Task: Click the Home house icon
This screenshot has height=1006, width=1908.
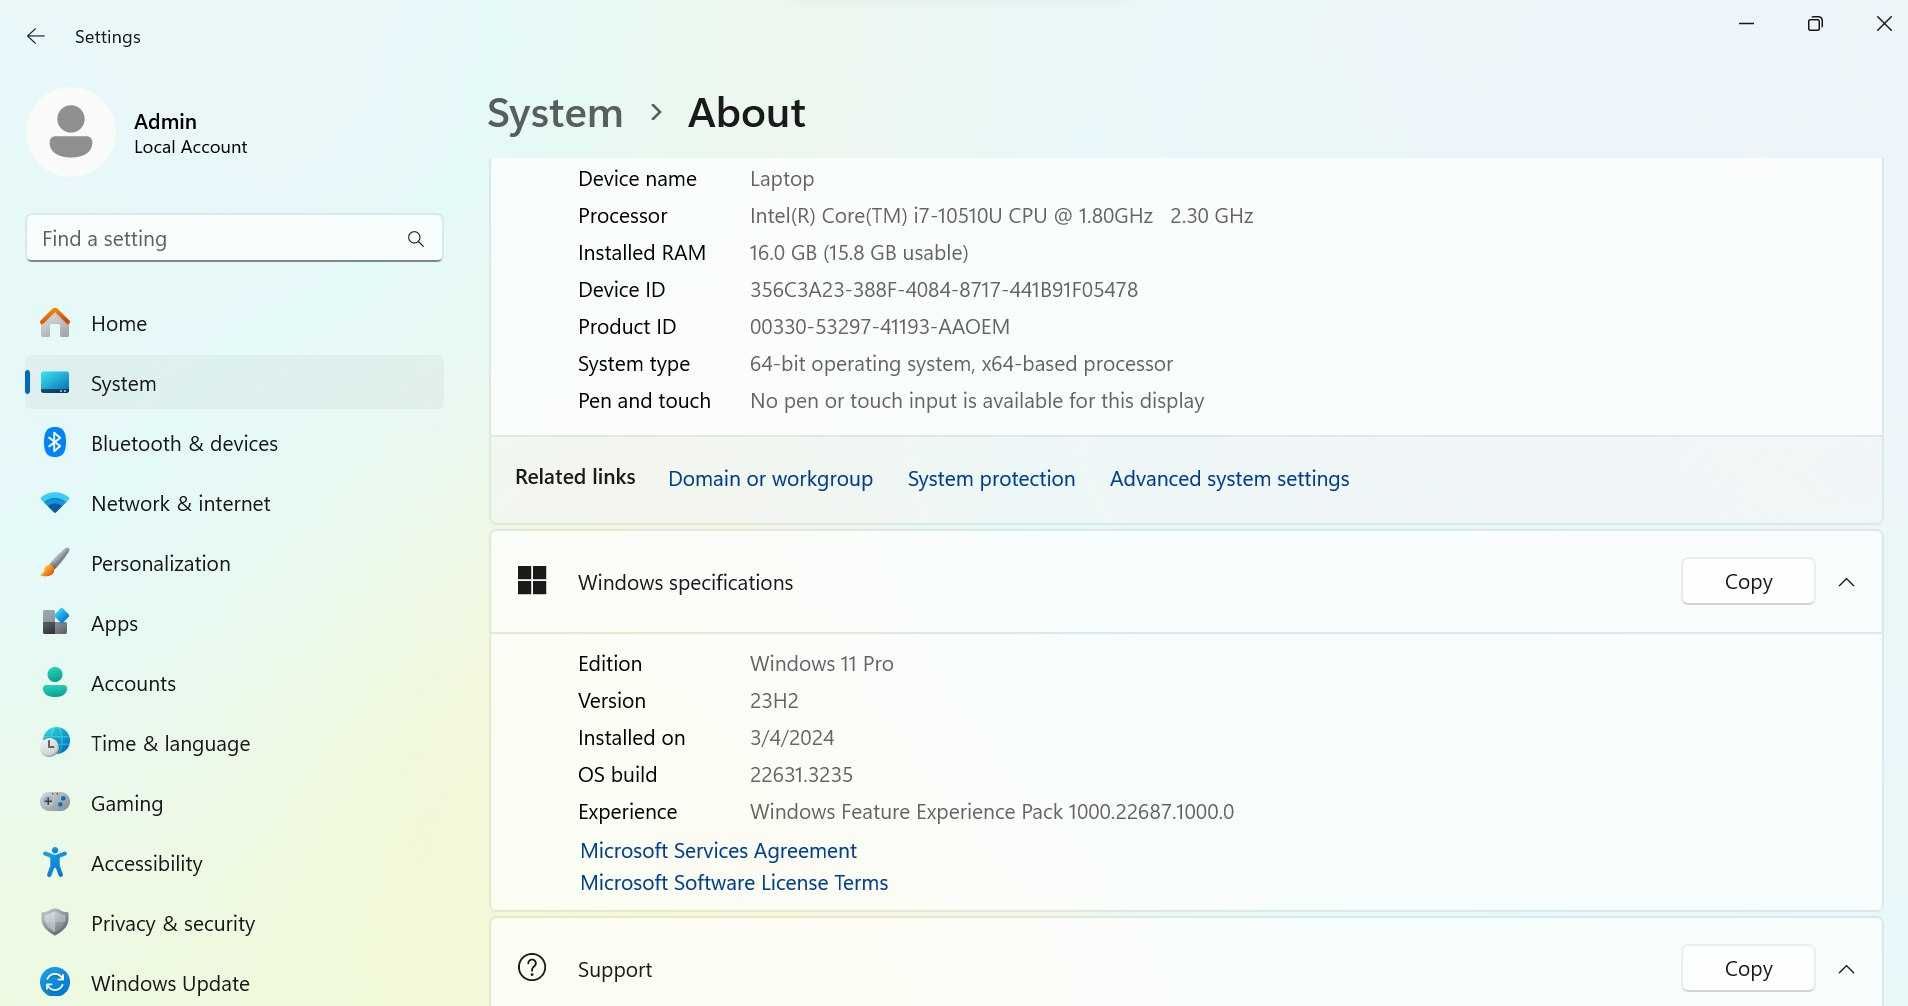Action: [x=55, y=323]
